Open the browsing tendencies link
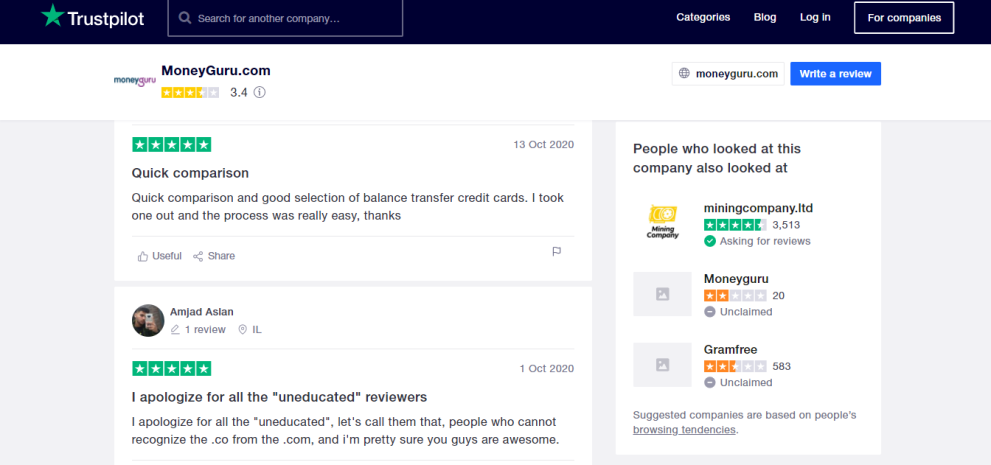The height and width of the screenshot is (465, 991). [684, 430]
